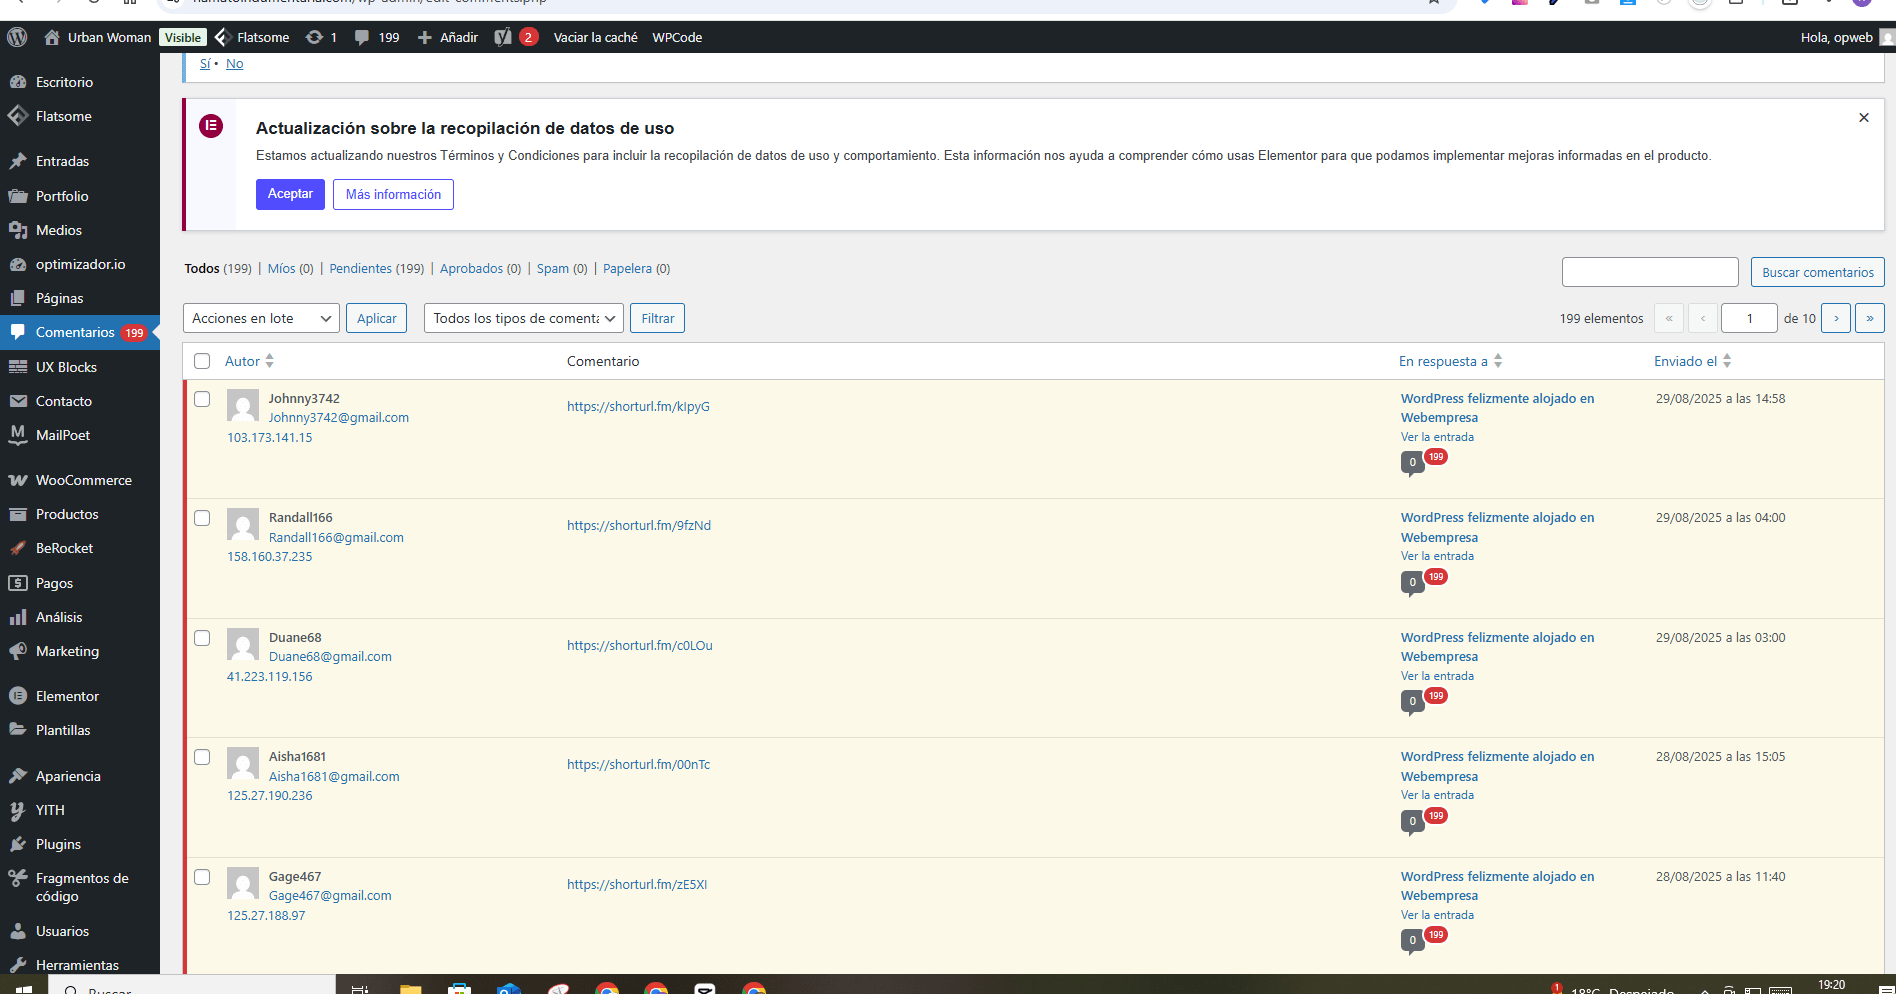1896x994 pixels.
Task: Click the current page number field
Action: pyautogui.click(x=1748, y=318)
